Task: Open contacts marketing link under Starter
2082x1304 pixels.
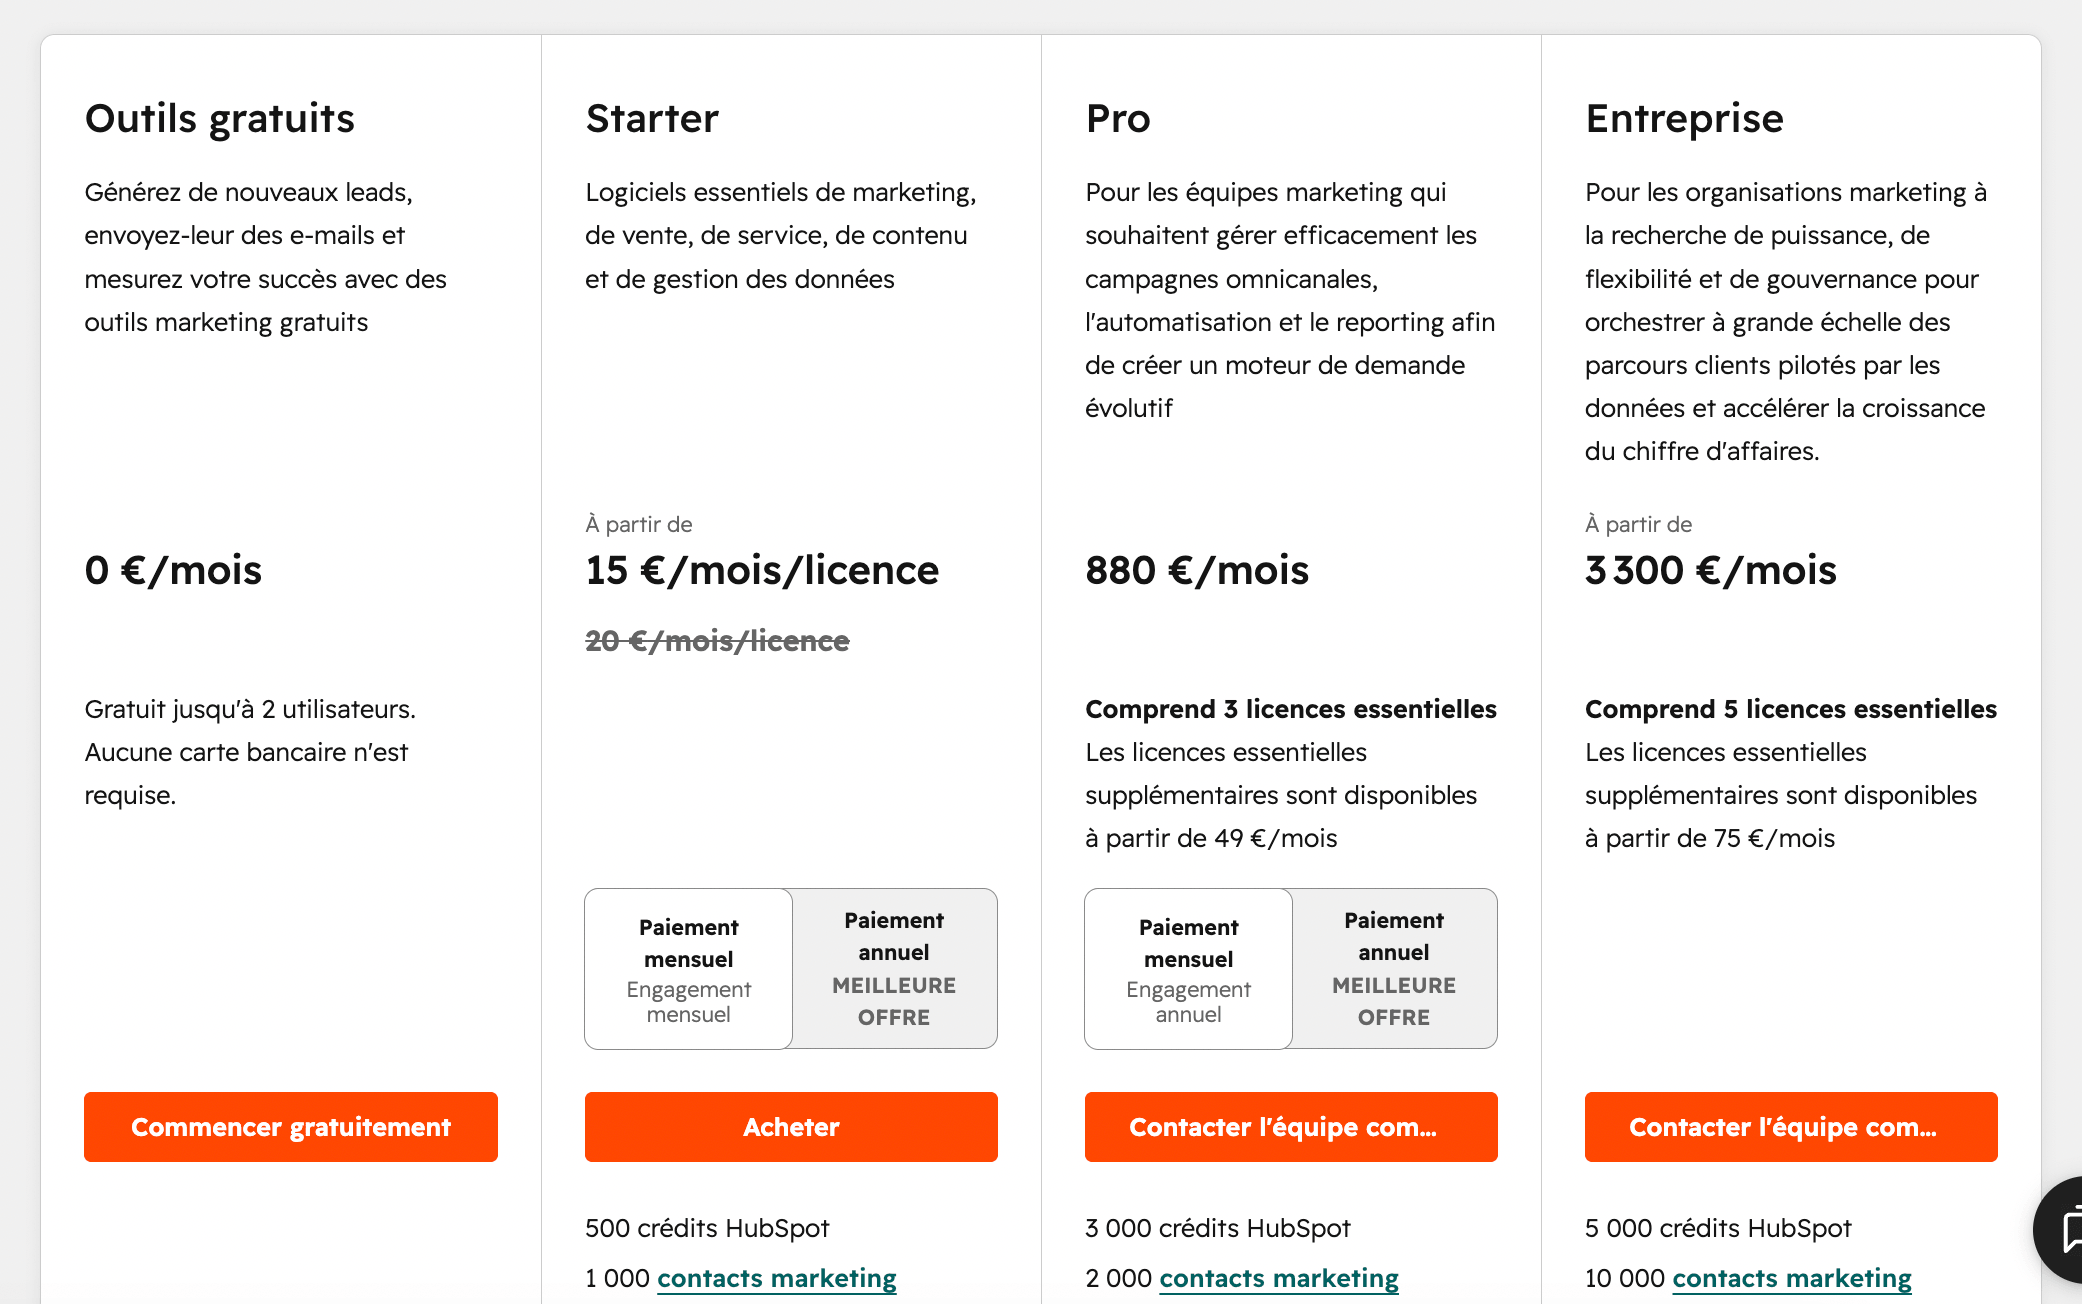Action: coord(776,1278)
